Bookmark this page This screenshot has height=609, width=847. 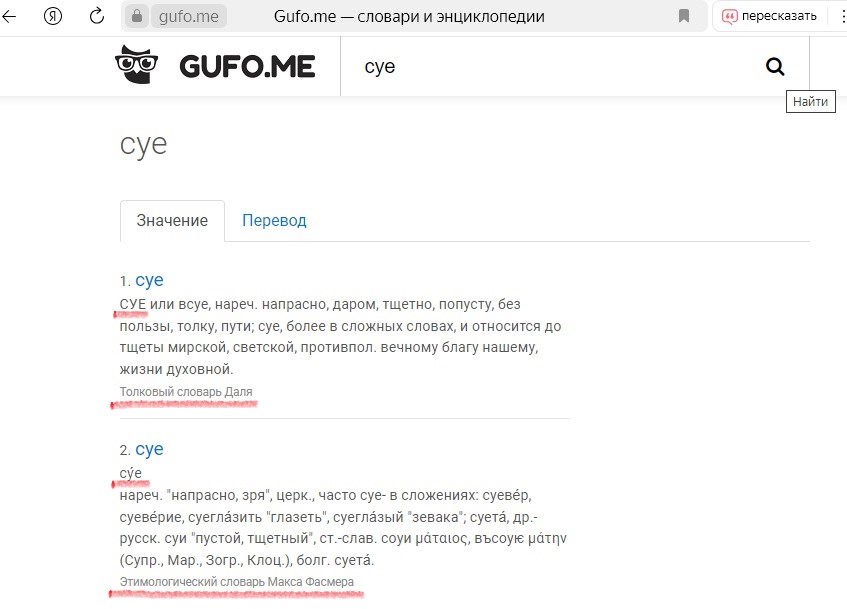(684, 16)
